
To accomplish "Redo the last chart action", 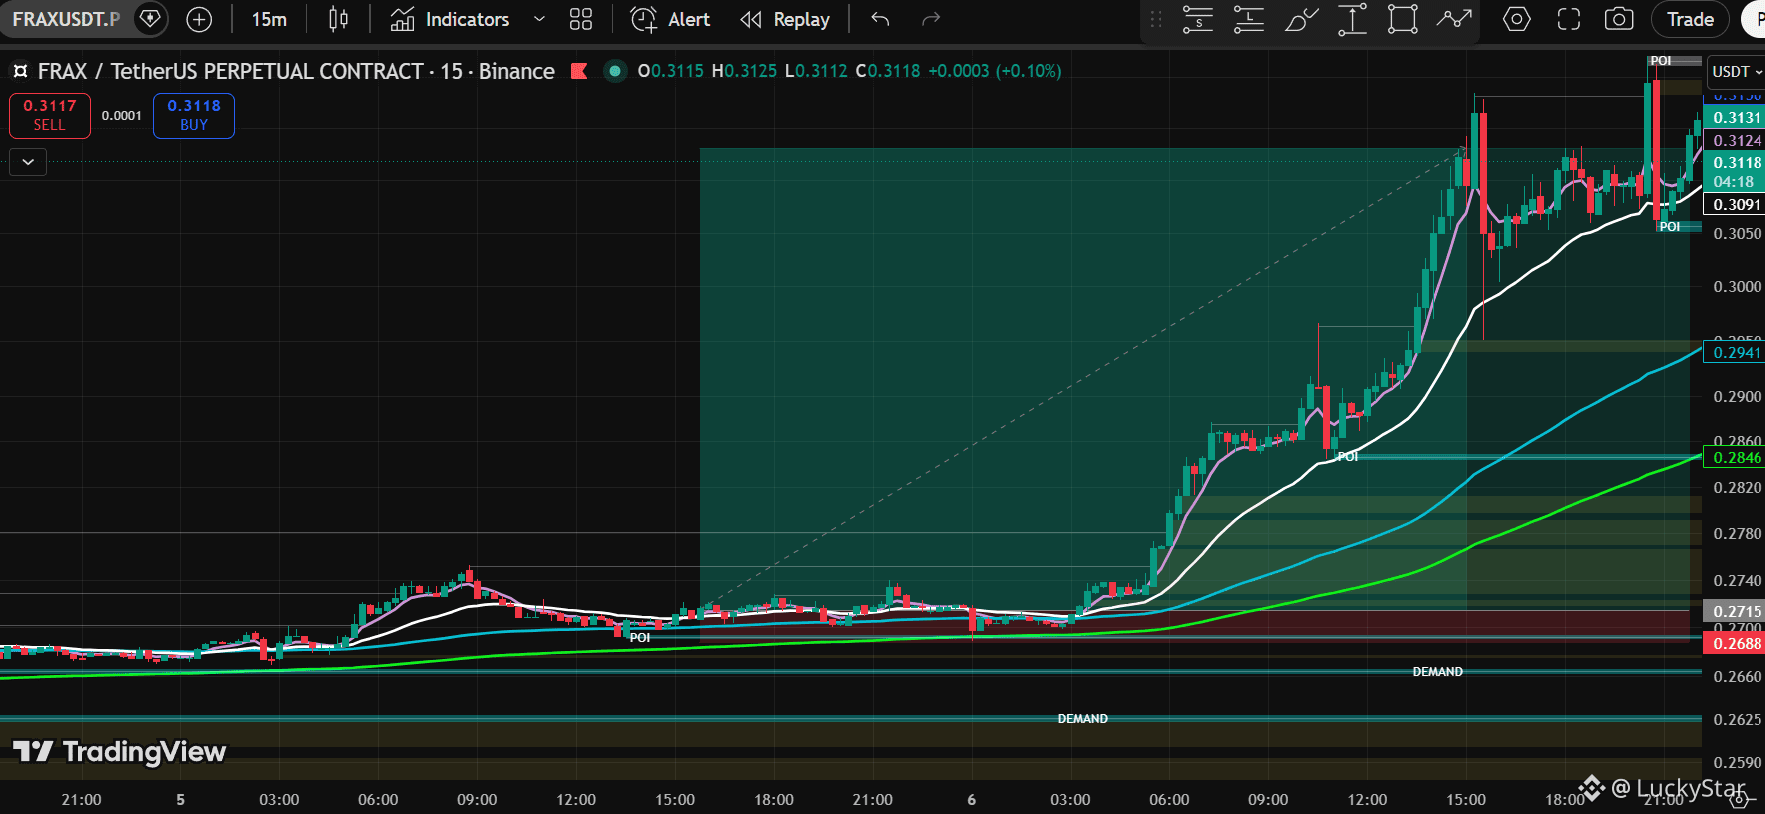I will point(931,19).
